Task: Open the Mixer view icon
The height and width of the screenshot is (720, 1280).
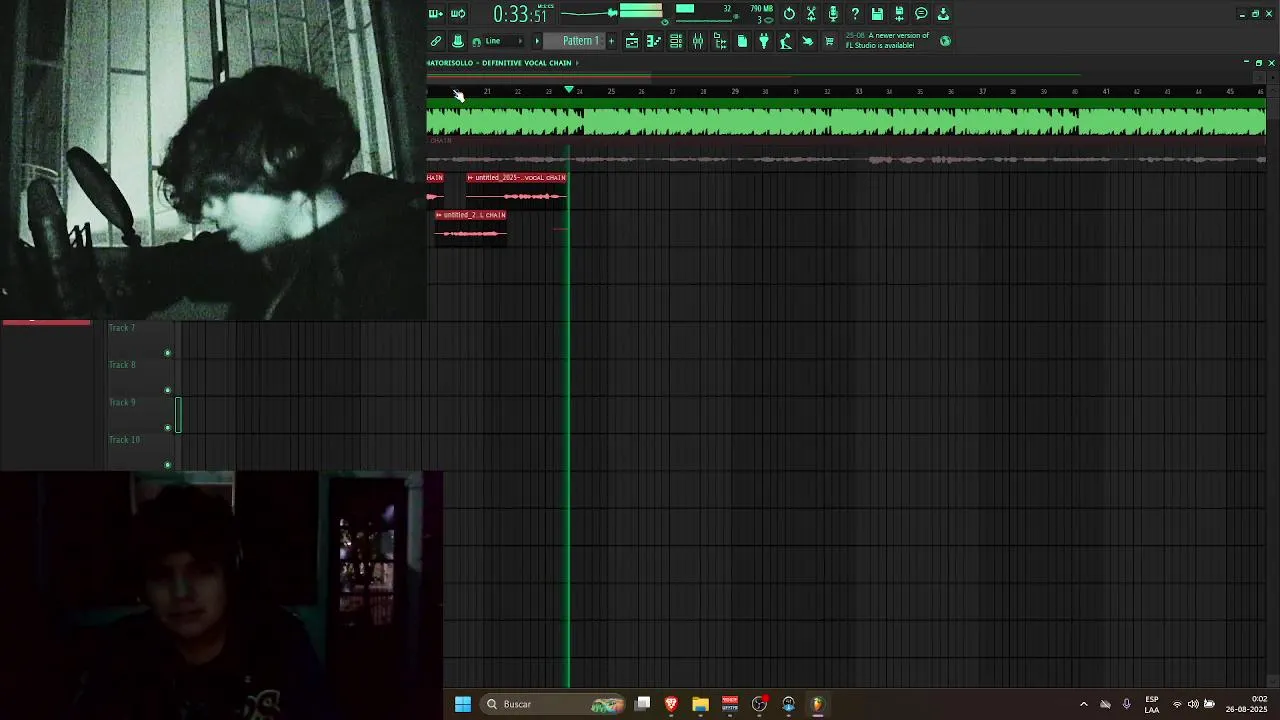Action: pyautogui.click(x=698, y=41)
